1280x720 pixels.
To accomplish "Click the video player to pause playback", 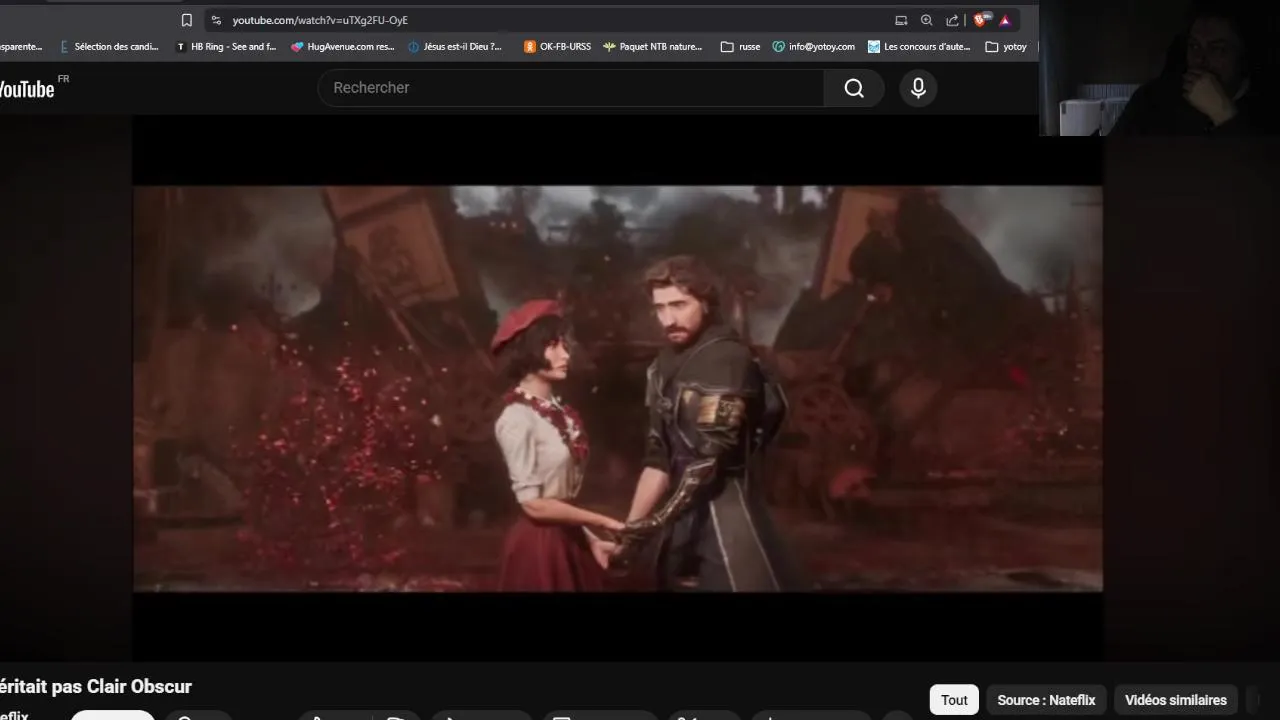I will [x=618, y=388].
